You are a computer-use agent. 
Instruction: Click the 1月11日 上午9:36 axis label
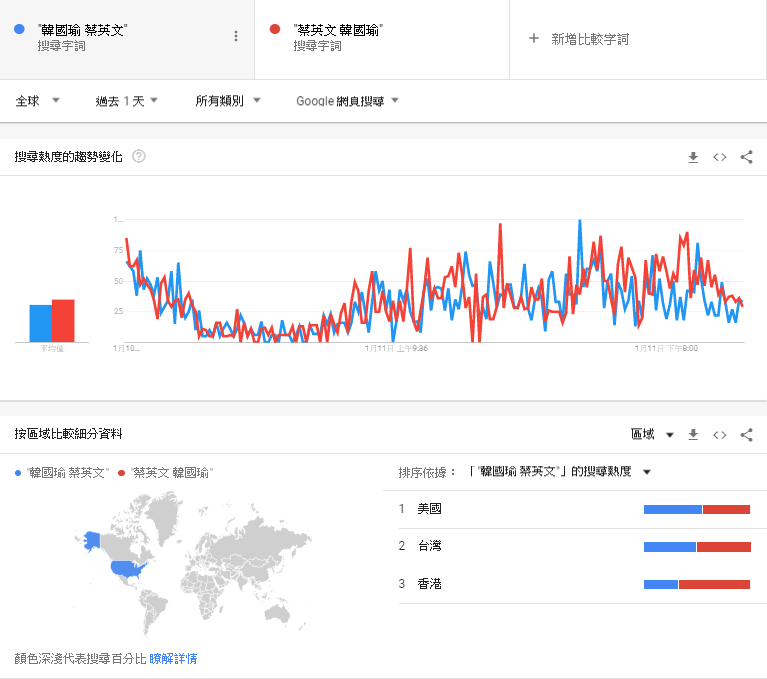(396, 348)
